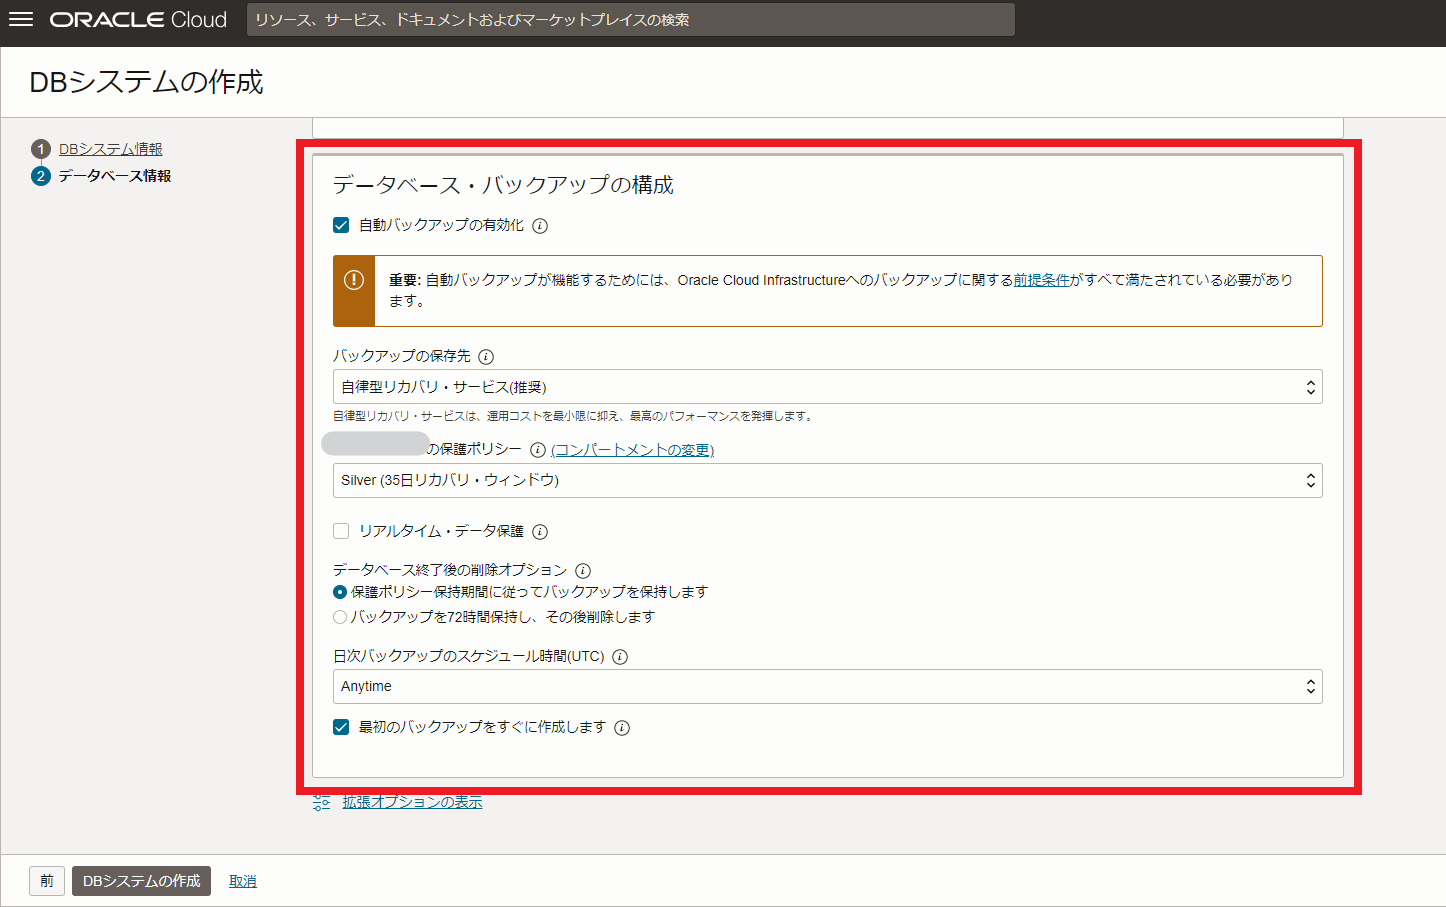The width and height of the screenshot is (1446, 907).
Task: Click info icon next to データベース終了後の削除オプション
Action: (583, 571)
